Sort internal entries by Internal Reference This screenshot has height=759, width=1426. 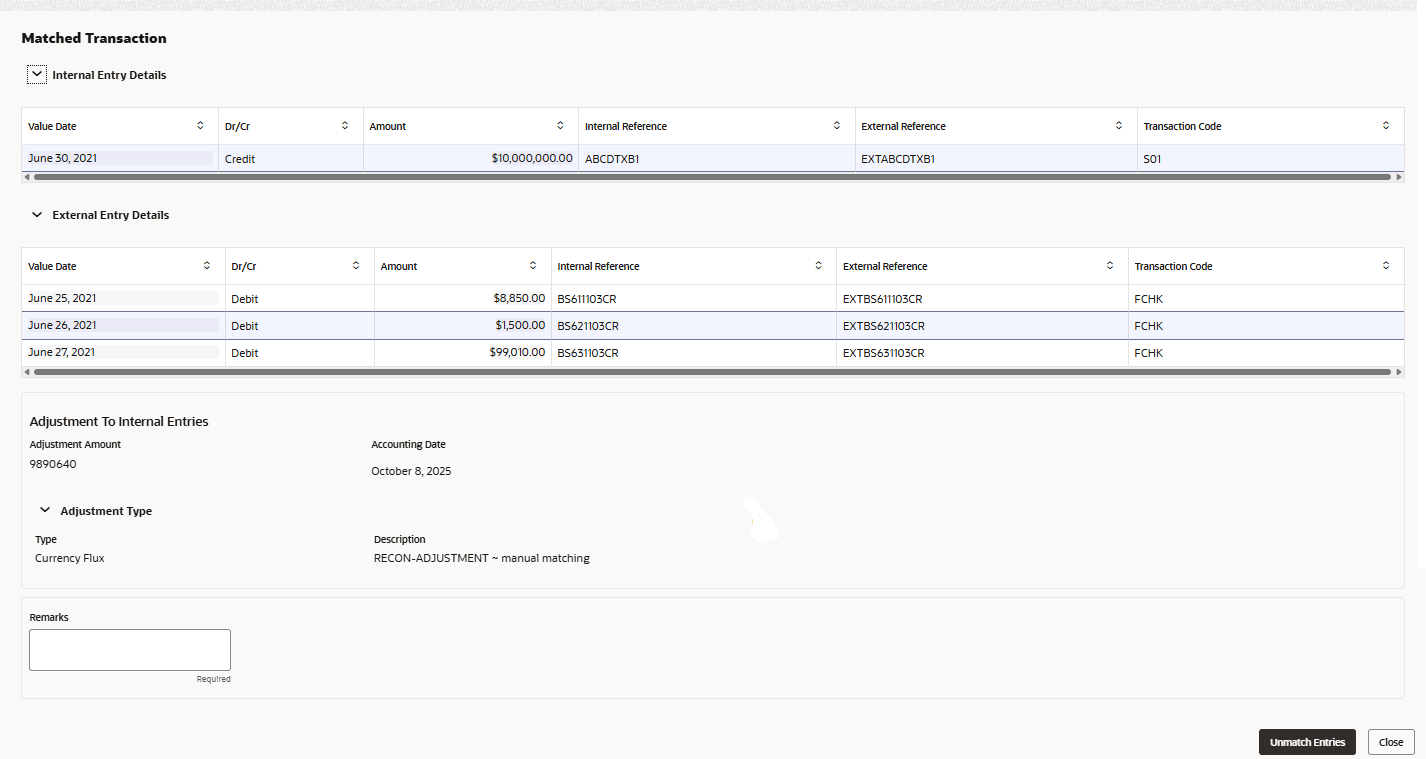(837, 126)
